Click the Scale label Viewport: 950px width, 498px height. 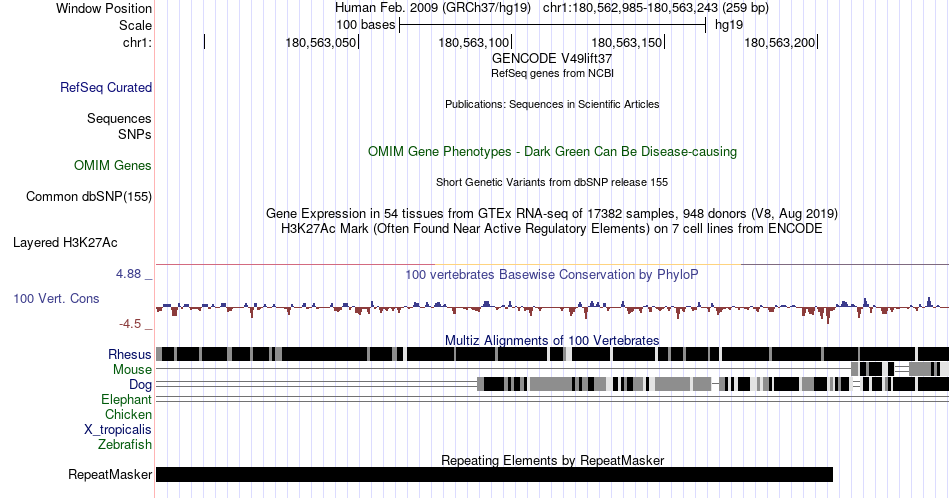coord(136,25)
